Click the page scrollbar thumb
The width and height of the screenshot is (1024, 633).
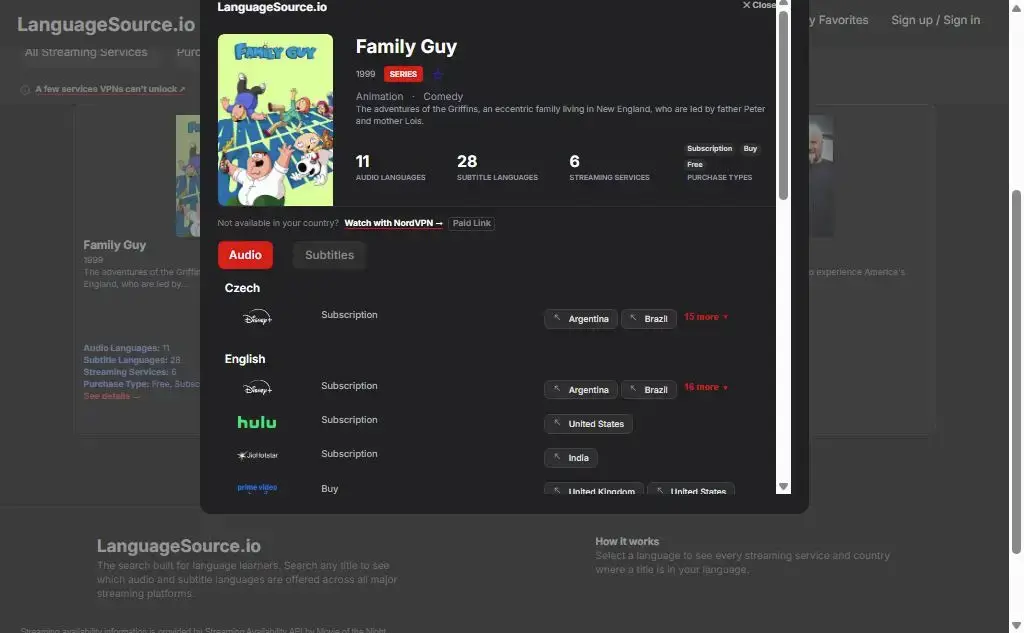[1016, 372]
